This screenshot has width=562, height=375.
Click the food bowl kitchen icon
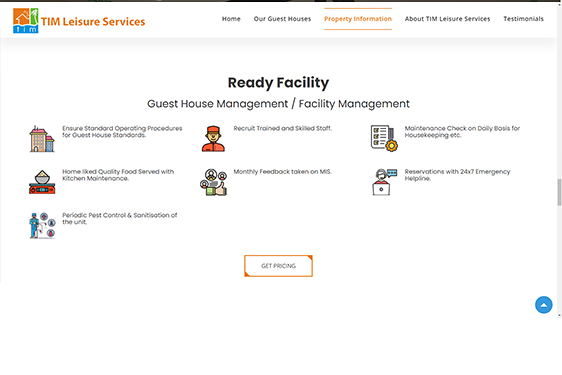point(42,182)
